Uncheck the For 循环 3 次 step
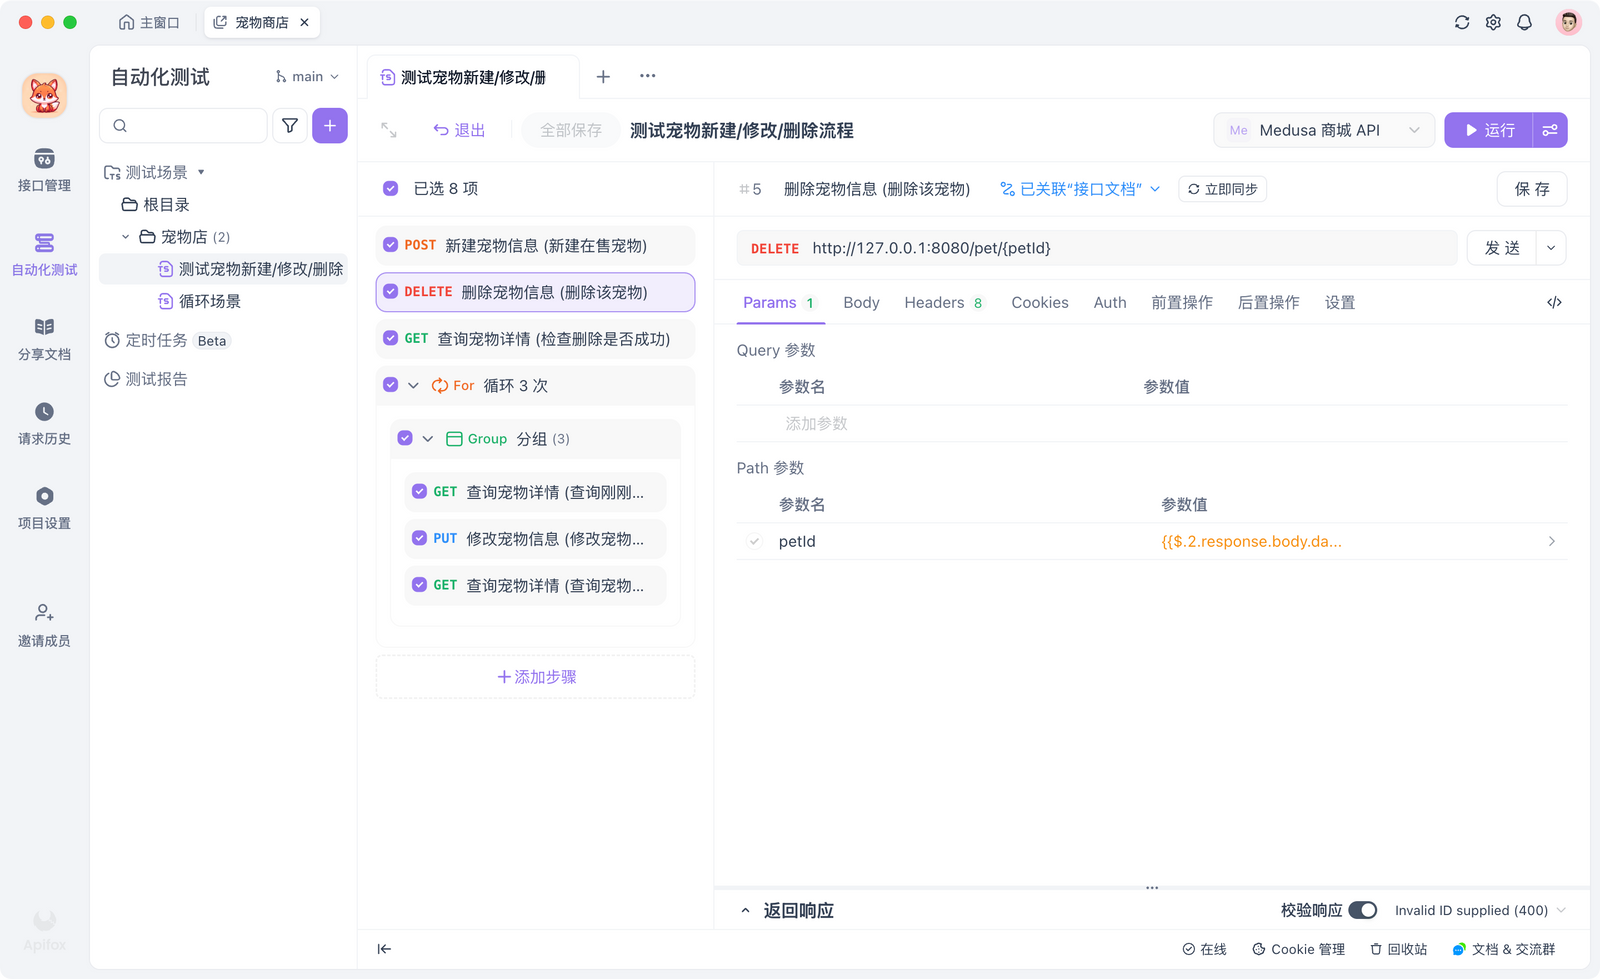 pyautogui.click(x=390, y=385)
